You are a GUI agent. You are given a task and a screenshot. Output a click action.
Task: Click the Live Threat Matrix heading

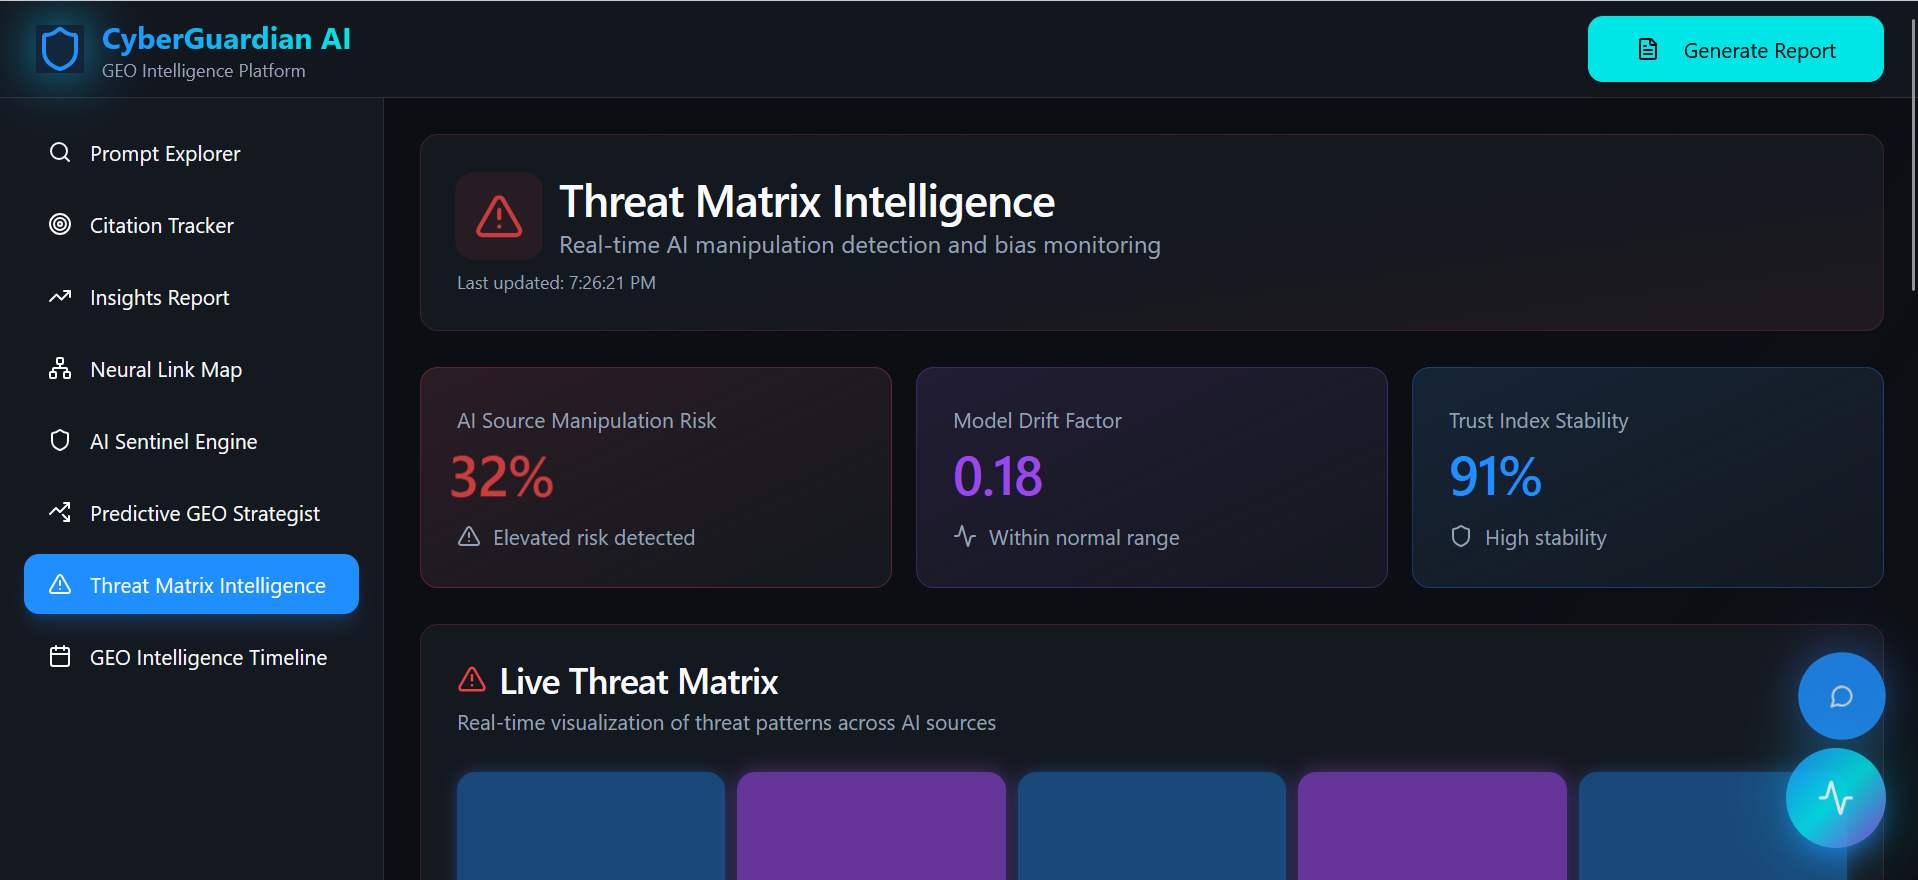638,681
